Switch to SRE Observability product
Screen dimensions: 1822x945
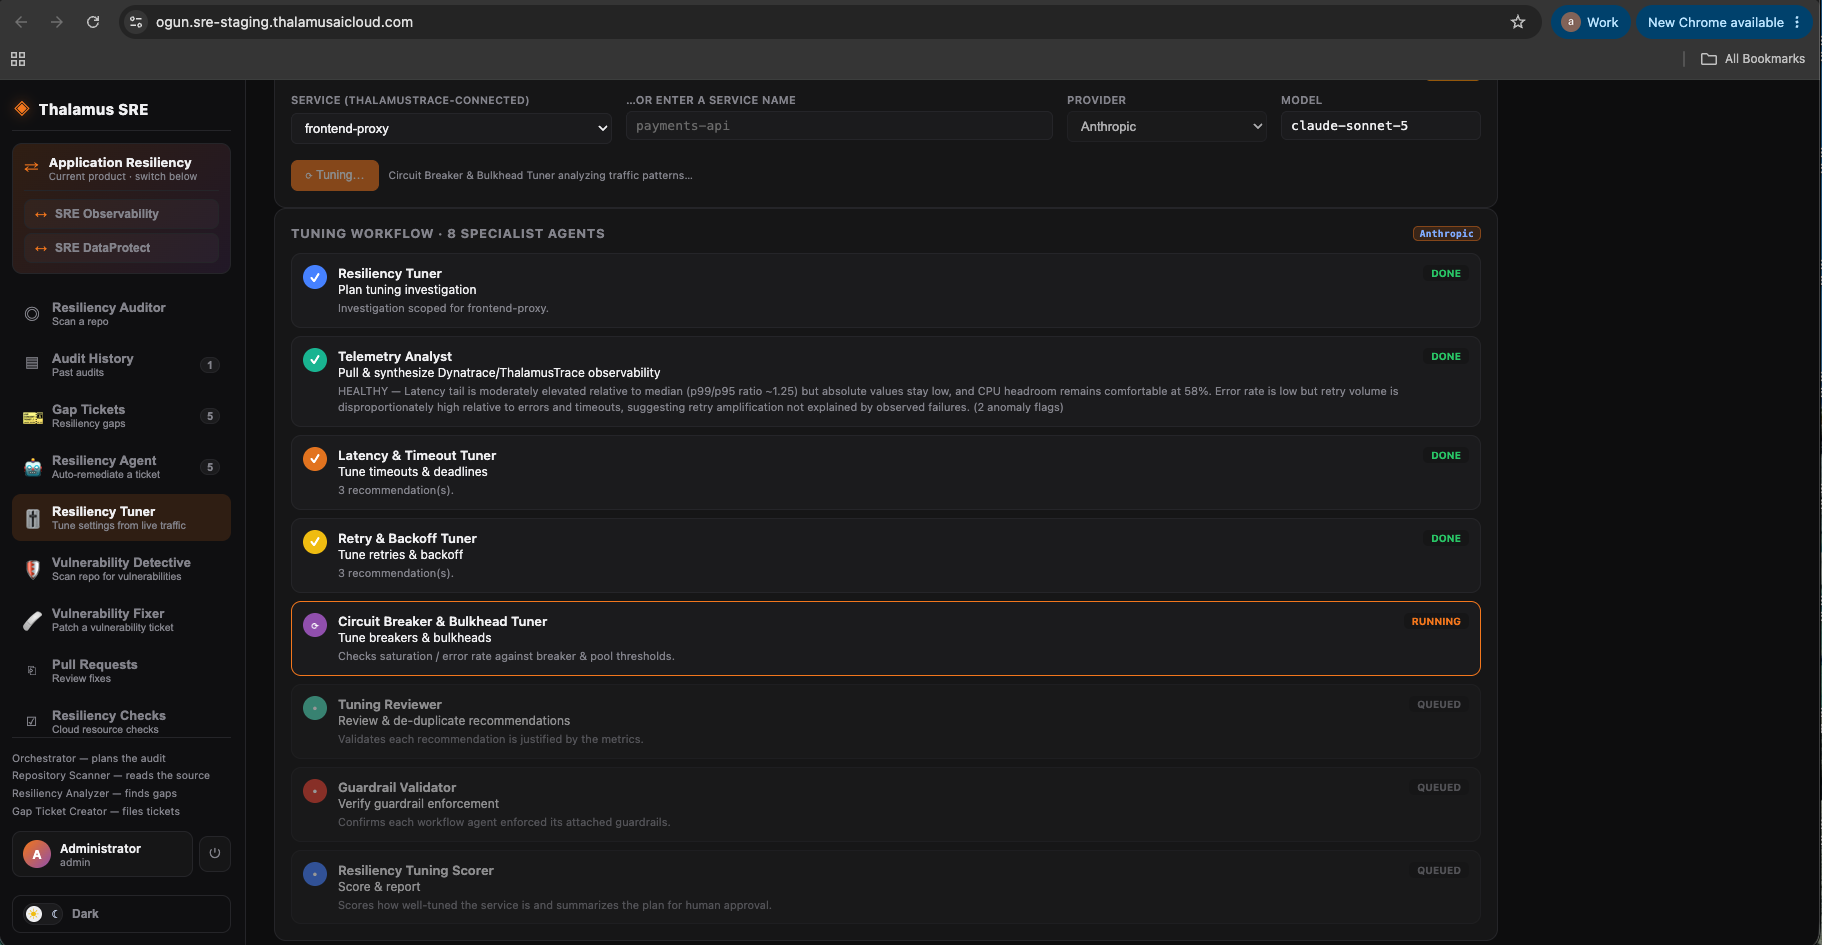click(x=121, y=214)
